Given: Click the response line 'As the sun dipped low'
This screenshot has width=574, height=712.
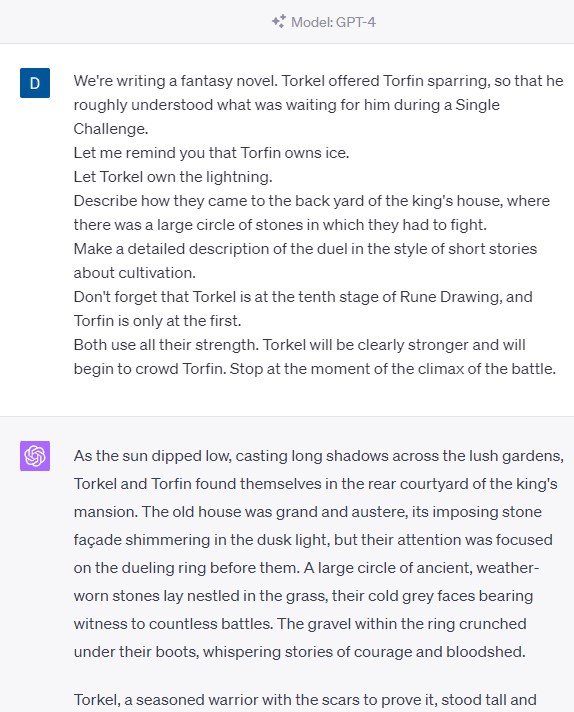Looking at the screenshot, I should [x=318, y=456].
